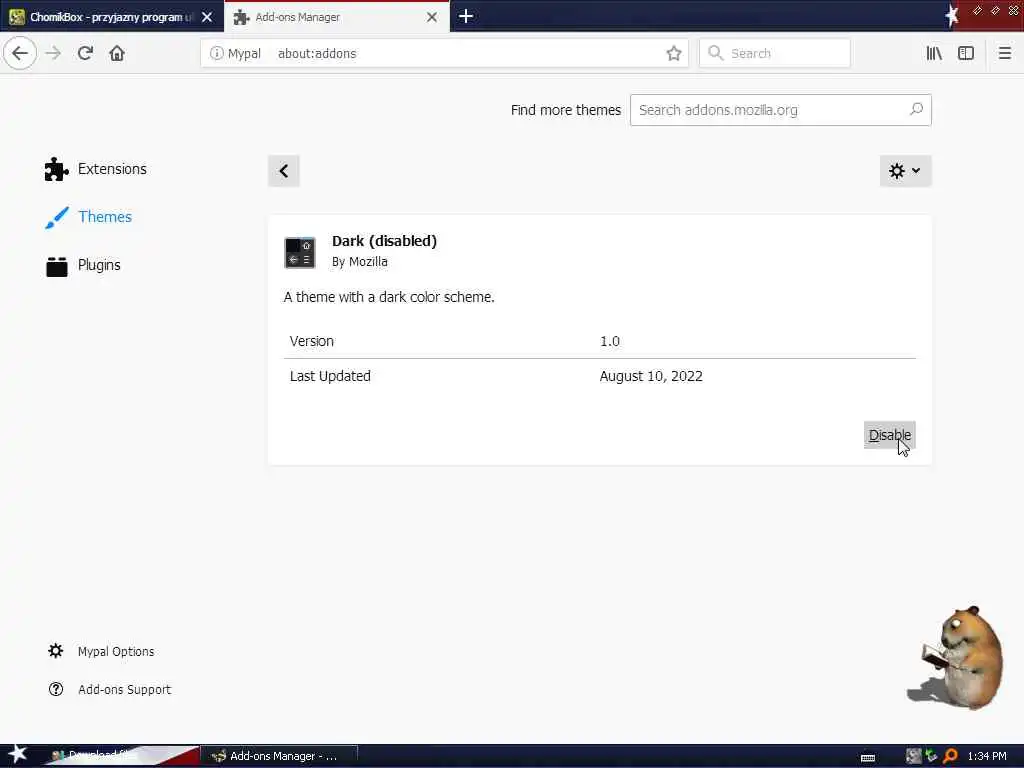1024x768 pixels.
Task: Open the Library bookshelf icon
Action: pyautogui.click(x=934, y=54)
